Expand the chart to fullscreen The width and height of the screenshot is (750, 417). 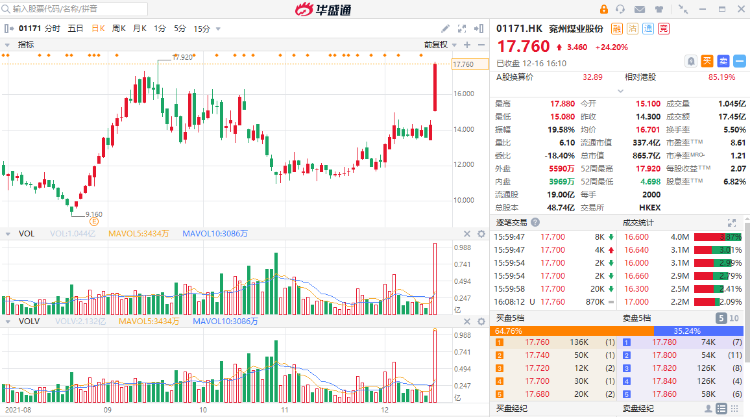[462, 29]
